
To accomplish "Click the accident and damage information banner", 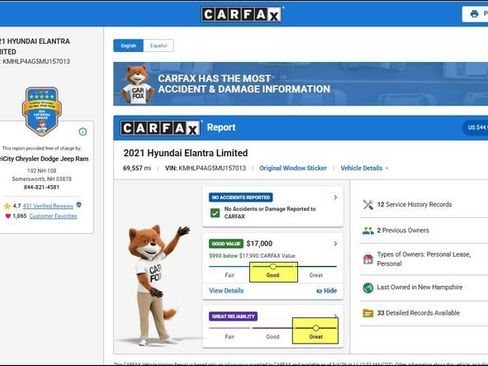I will [301, 84].
